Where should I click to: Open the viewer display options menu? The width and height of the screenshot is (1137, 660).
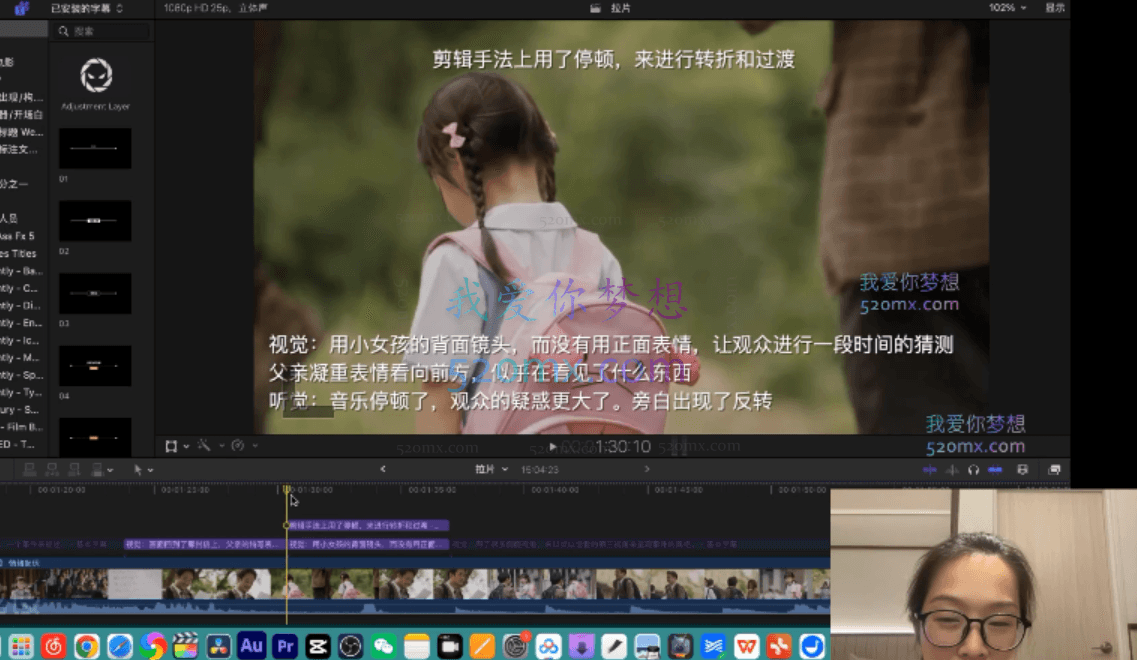coord(1055,8)
